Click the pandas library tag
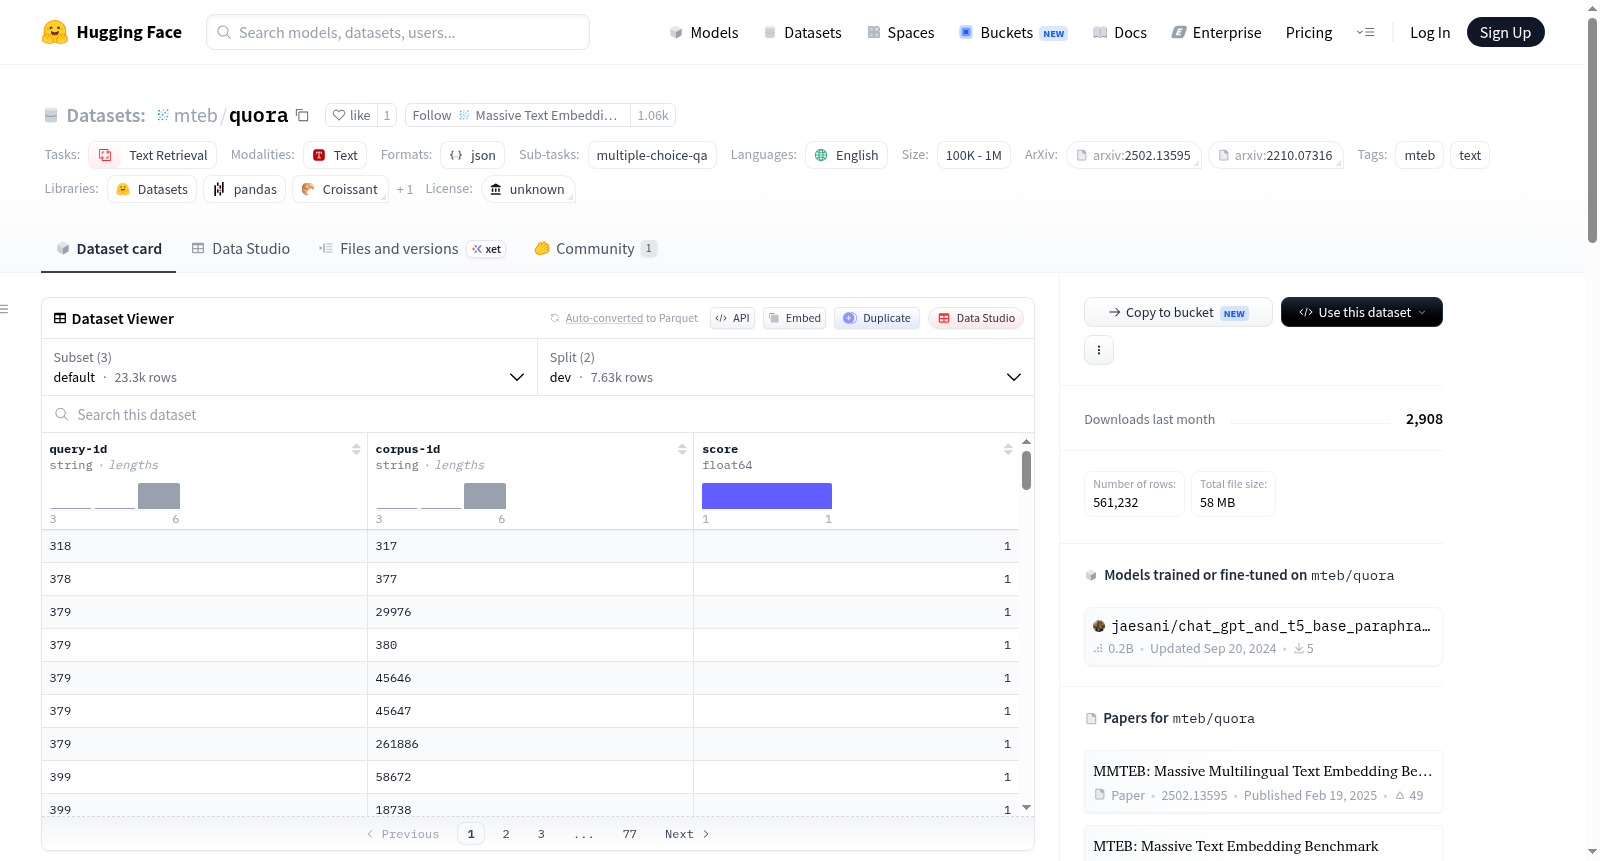1600x861 pixels. pyautogui.click(x=245, y=189)
